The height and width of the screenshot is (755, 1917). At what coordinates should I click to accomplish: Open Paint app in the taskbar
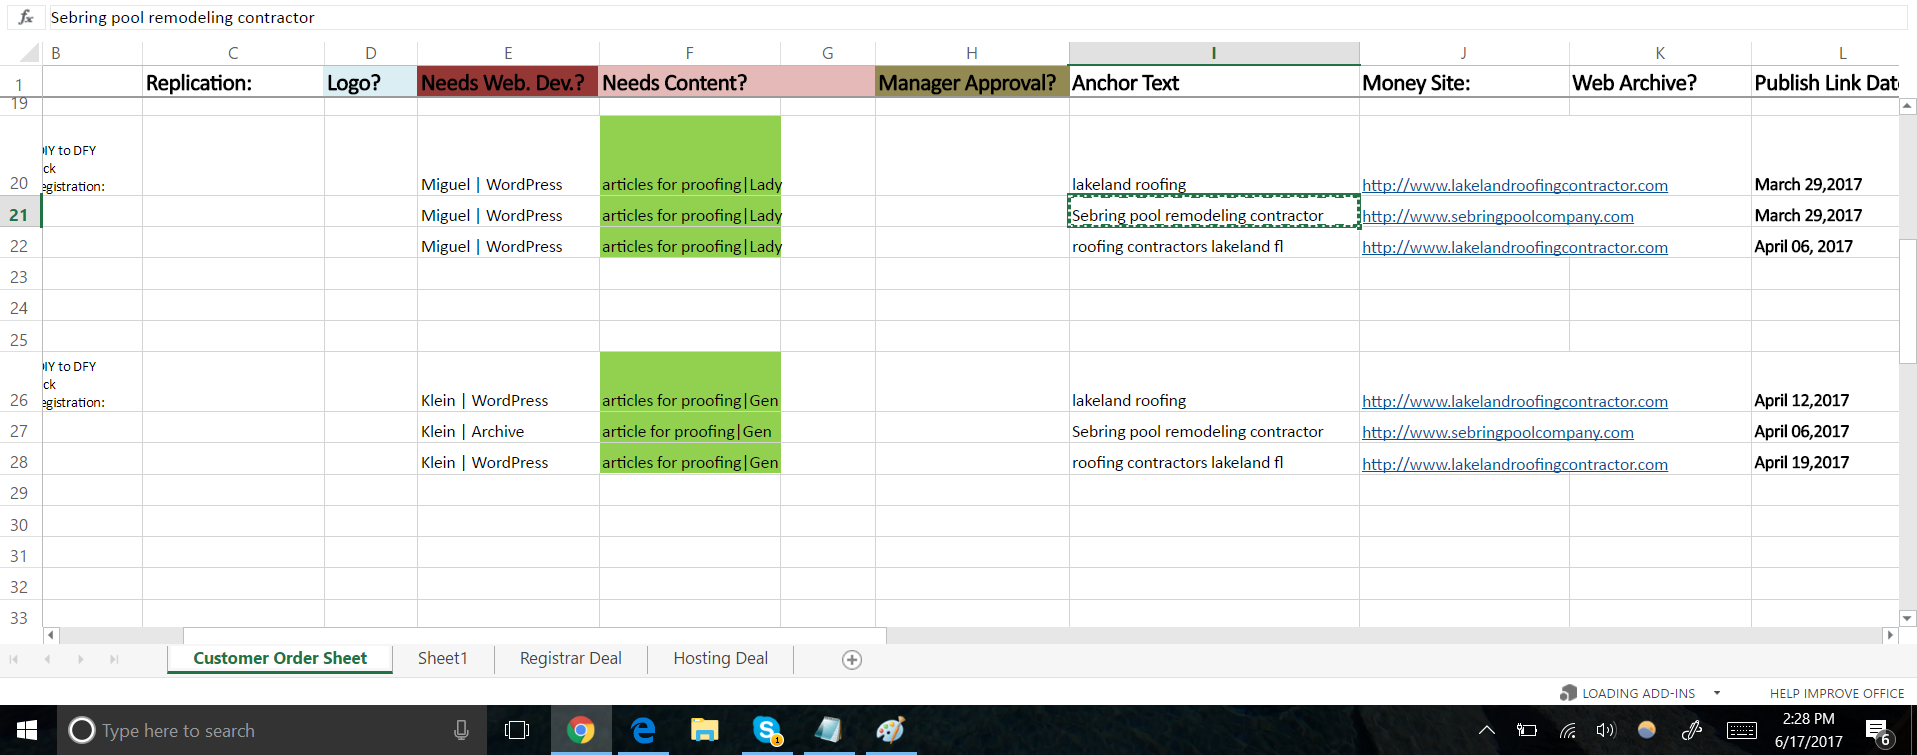tap(890, 731)
